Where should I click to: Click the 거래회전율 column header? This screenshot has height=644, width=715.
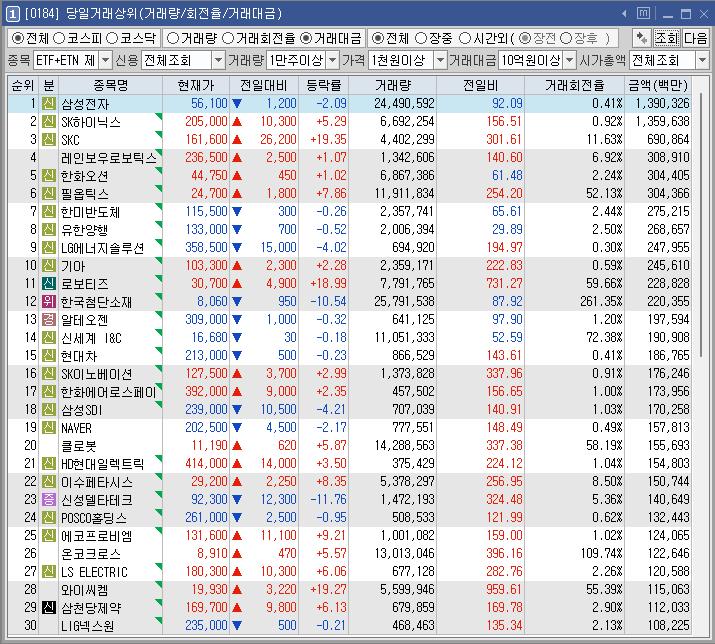tap(575, 85)
